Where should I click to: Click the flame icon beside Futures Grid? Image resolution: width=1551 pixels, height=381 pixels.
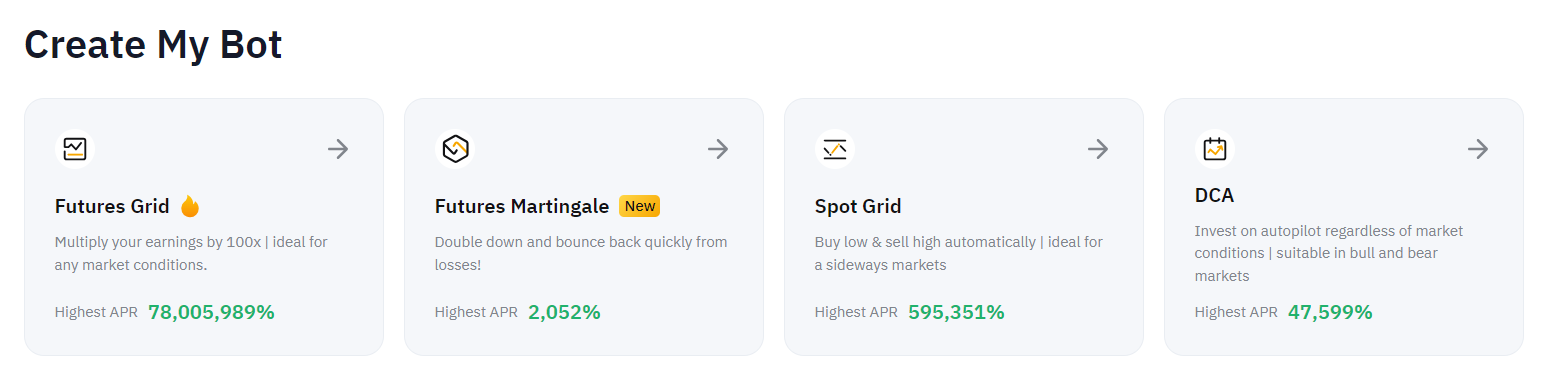[190, 206]
